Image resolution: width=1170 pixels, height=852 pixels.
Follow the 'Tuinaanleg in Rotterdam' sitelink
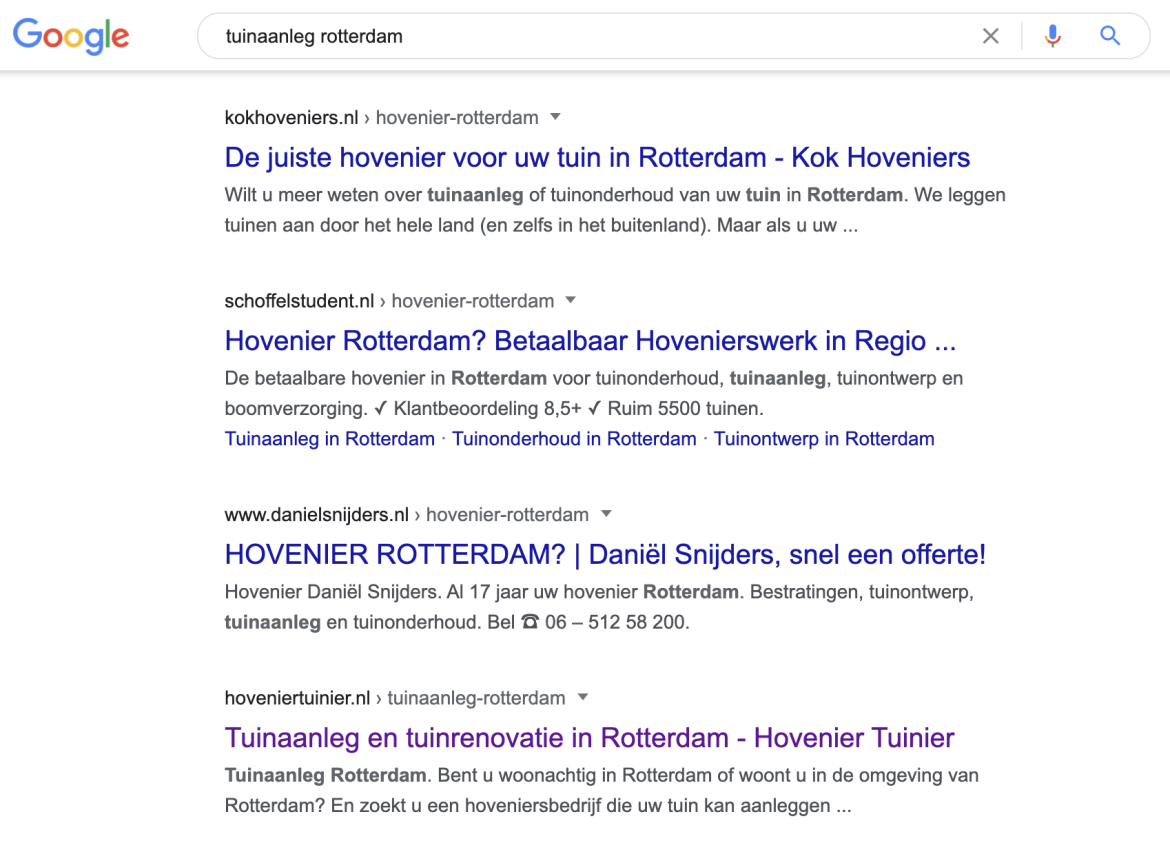pos(330,439)
